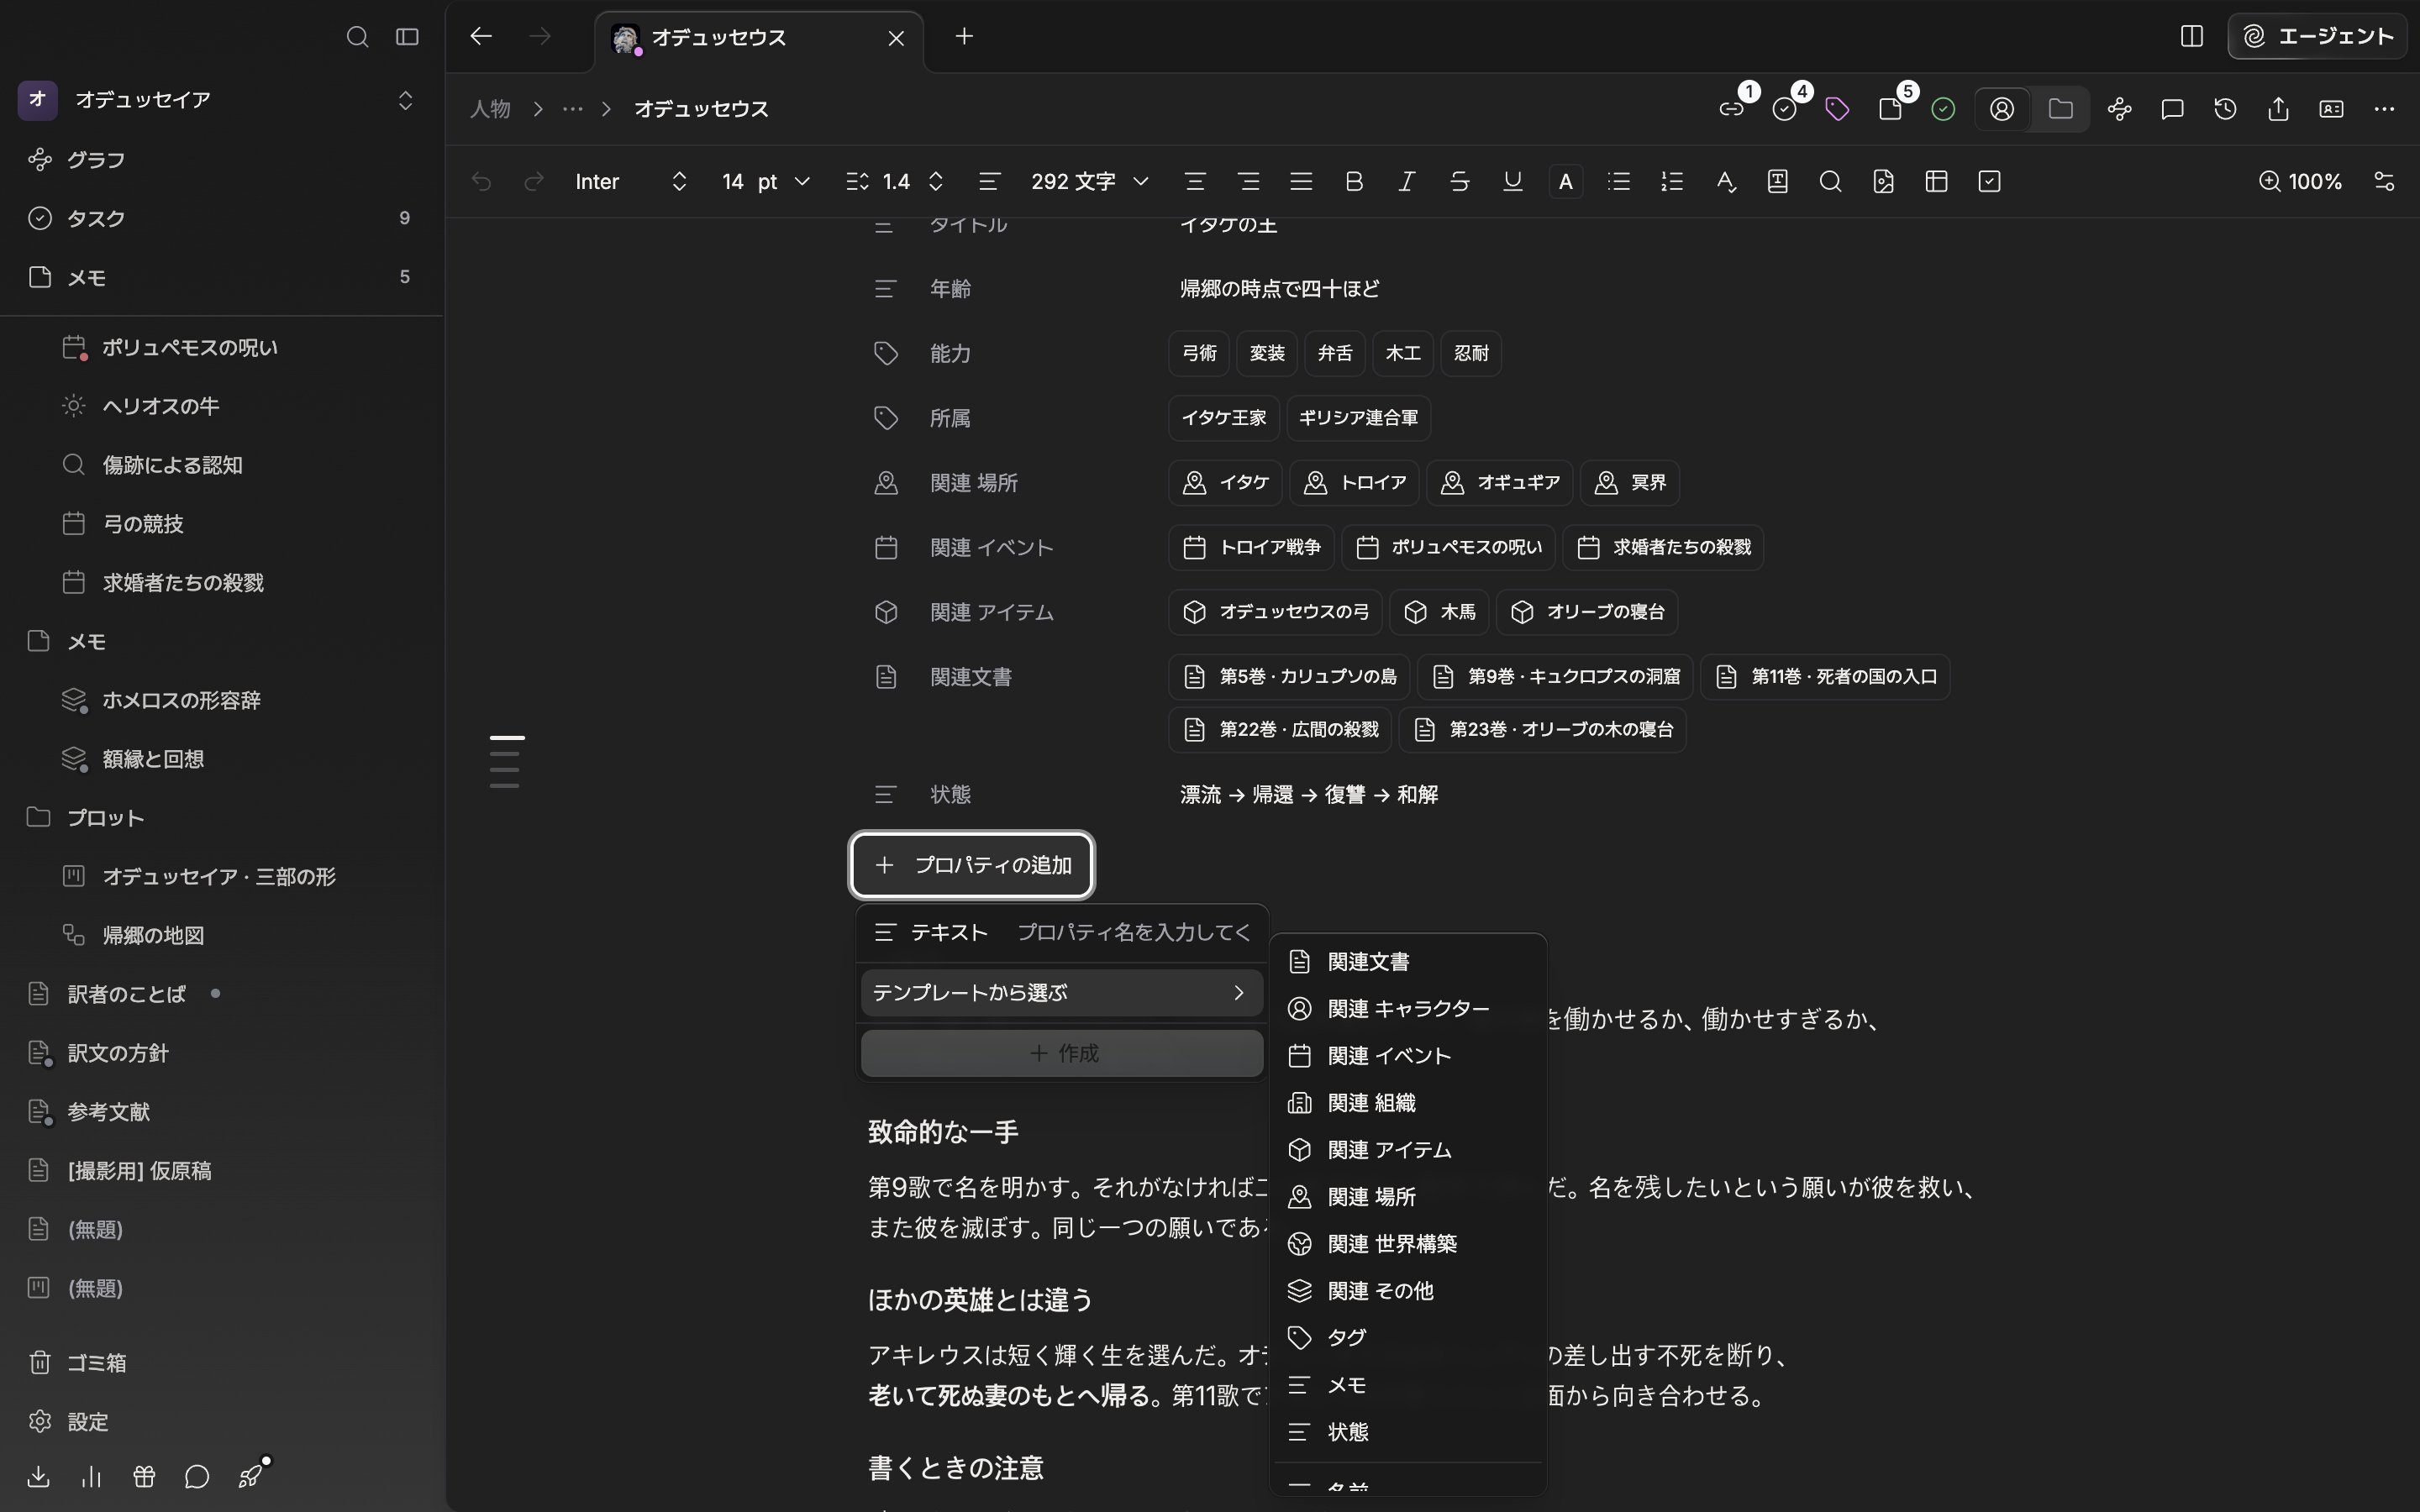The image size is (2420, 1512).
Task: Toggle the sidebar panel icon
Action: point(407,37)
